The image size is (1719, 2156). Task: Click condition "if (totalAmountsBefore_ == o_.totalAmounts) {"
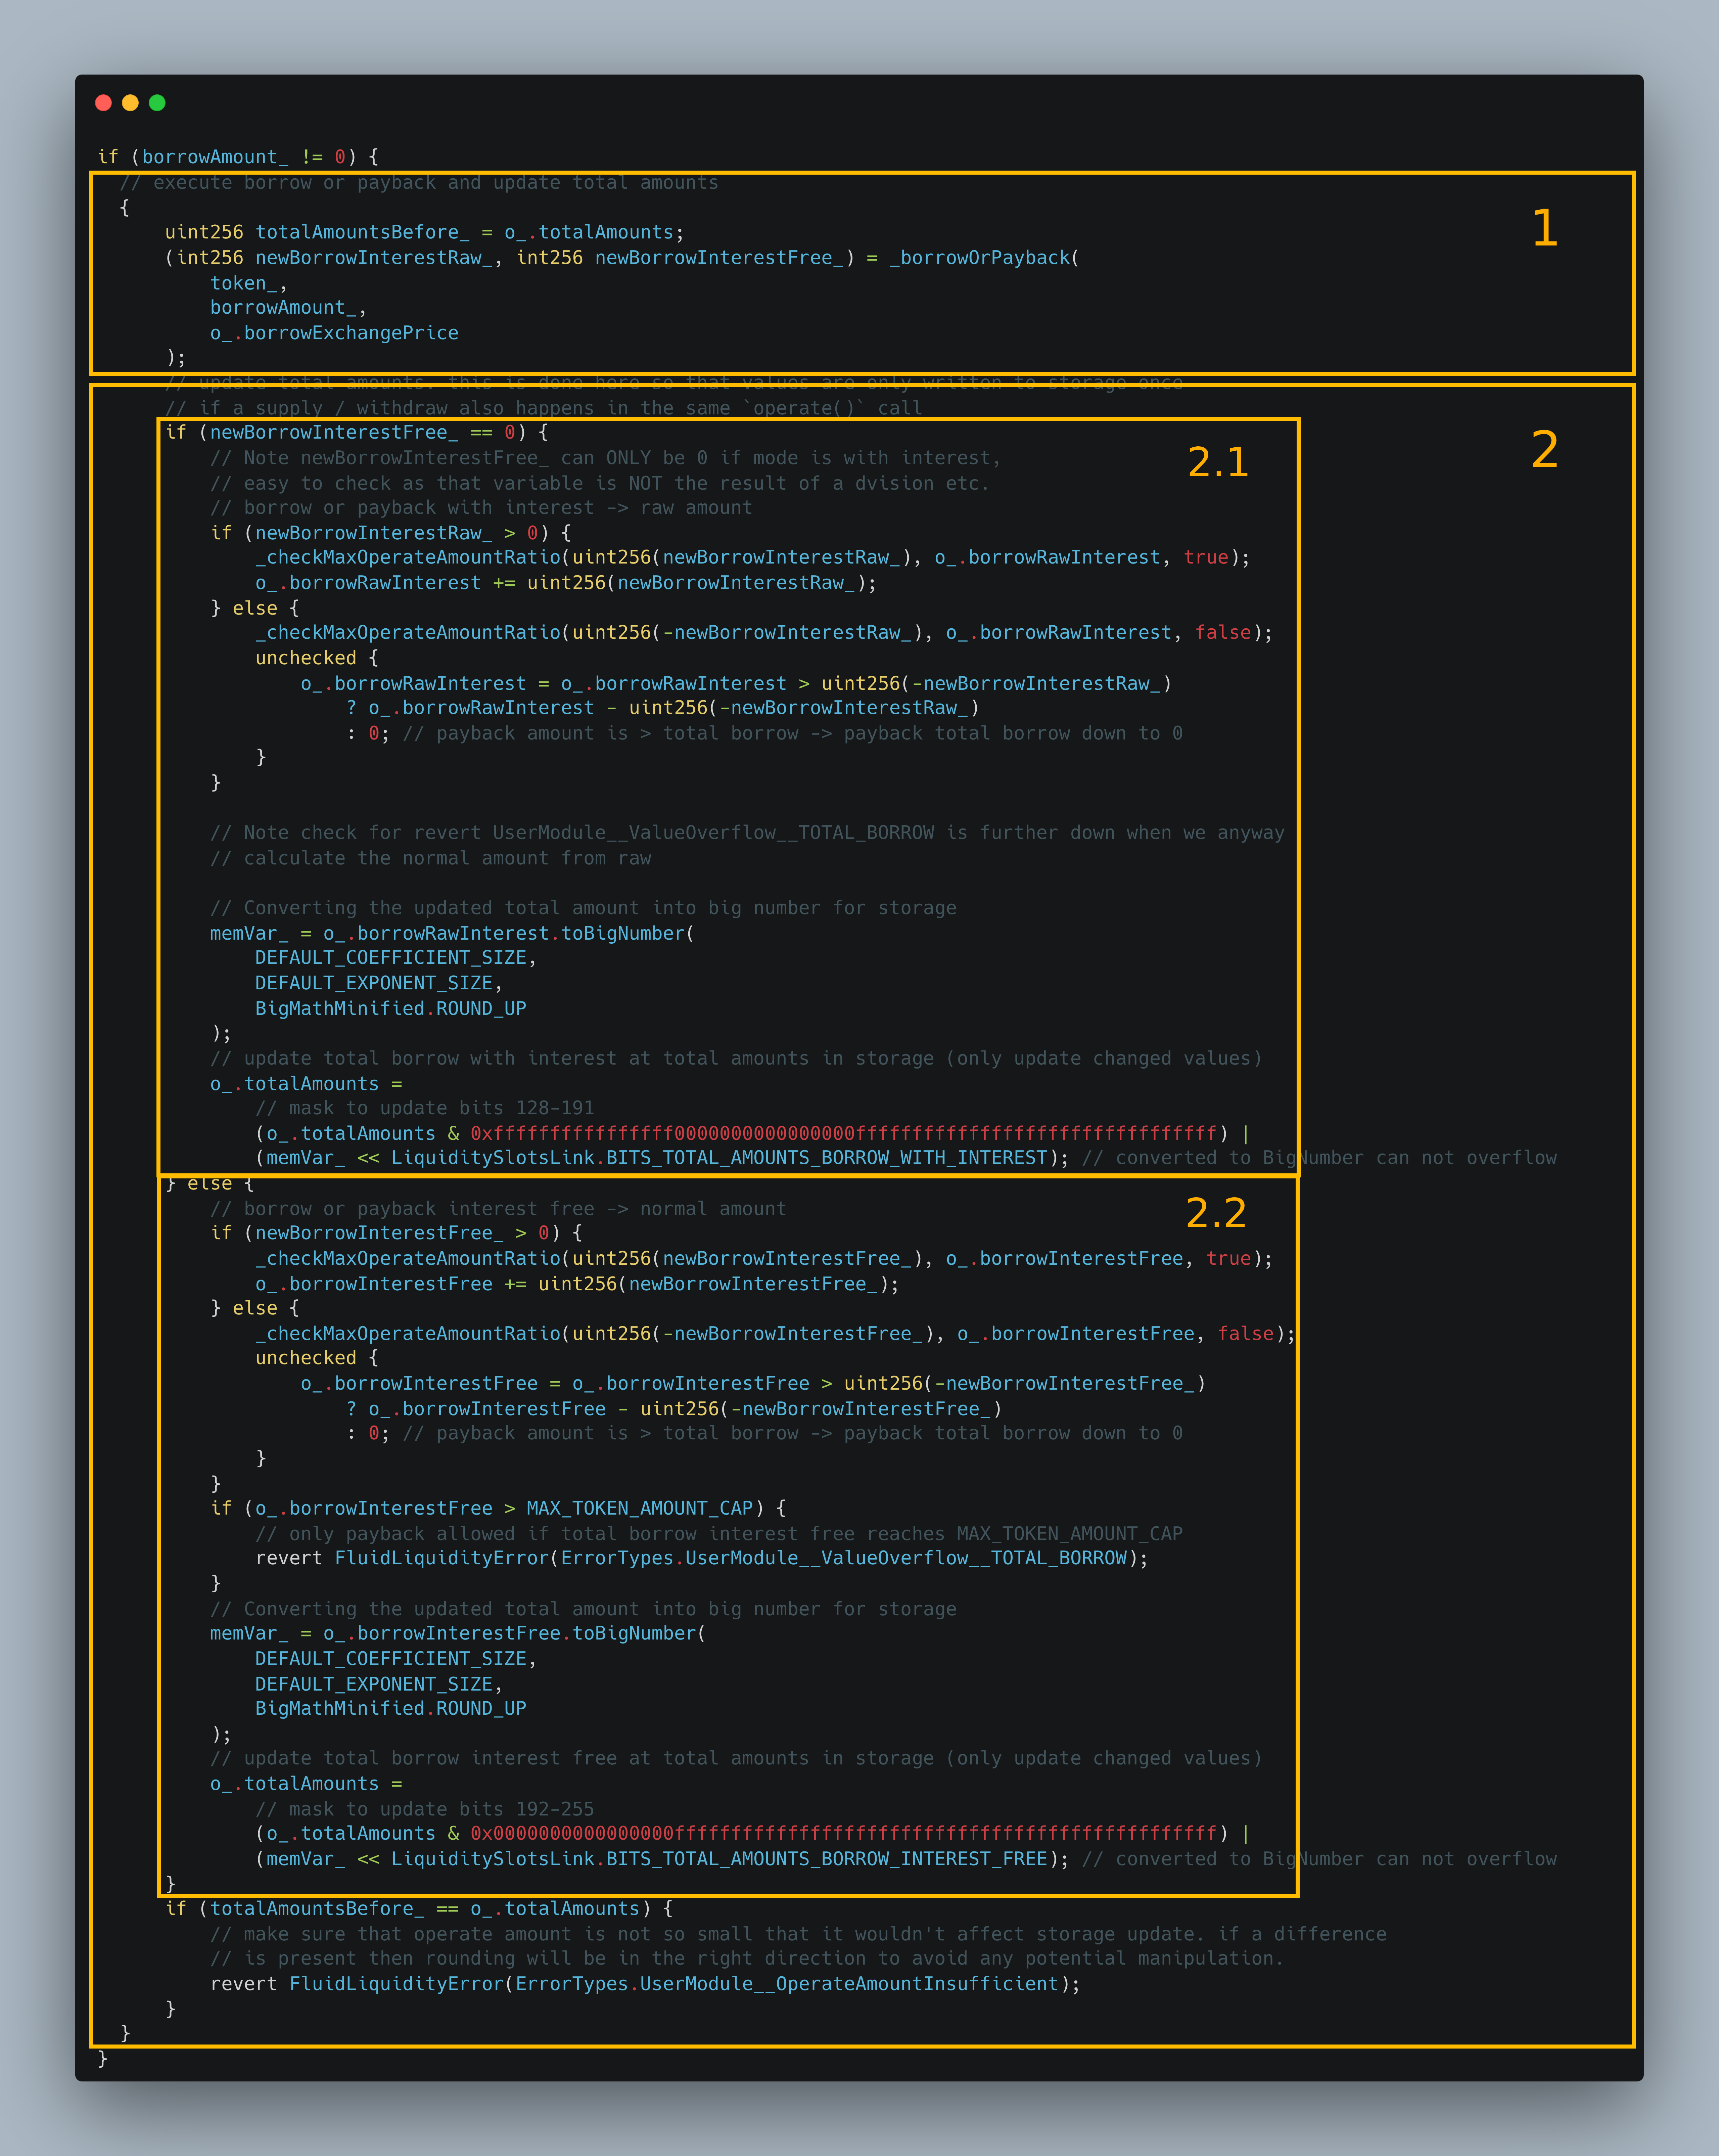(419, 1909)
